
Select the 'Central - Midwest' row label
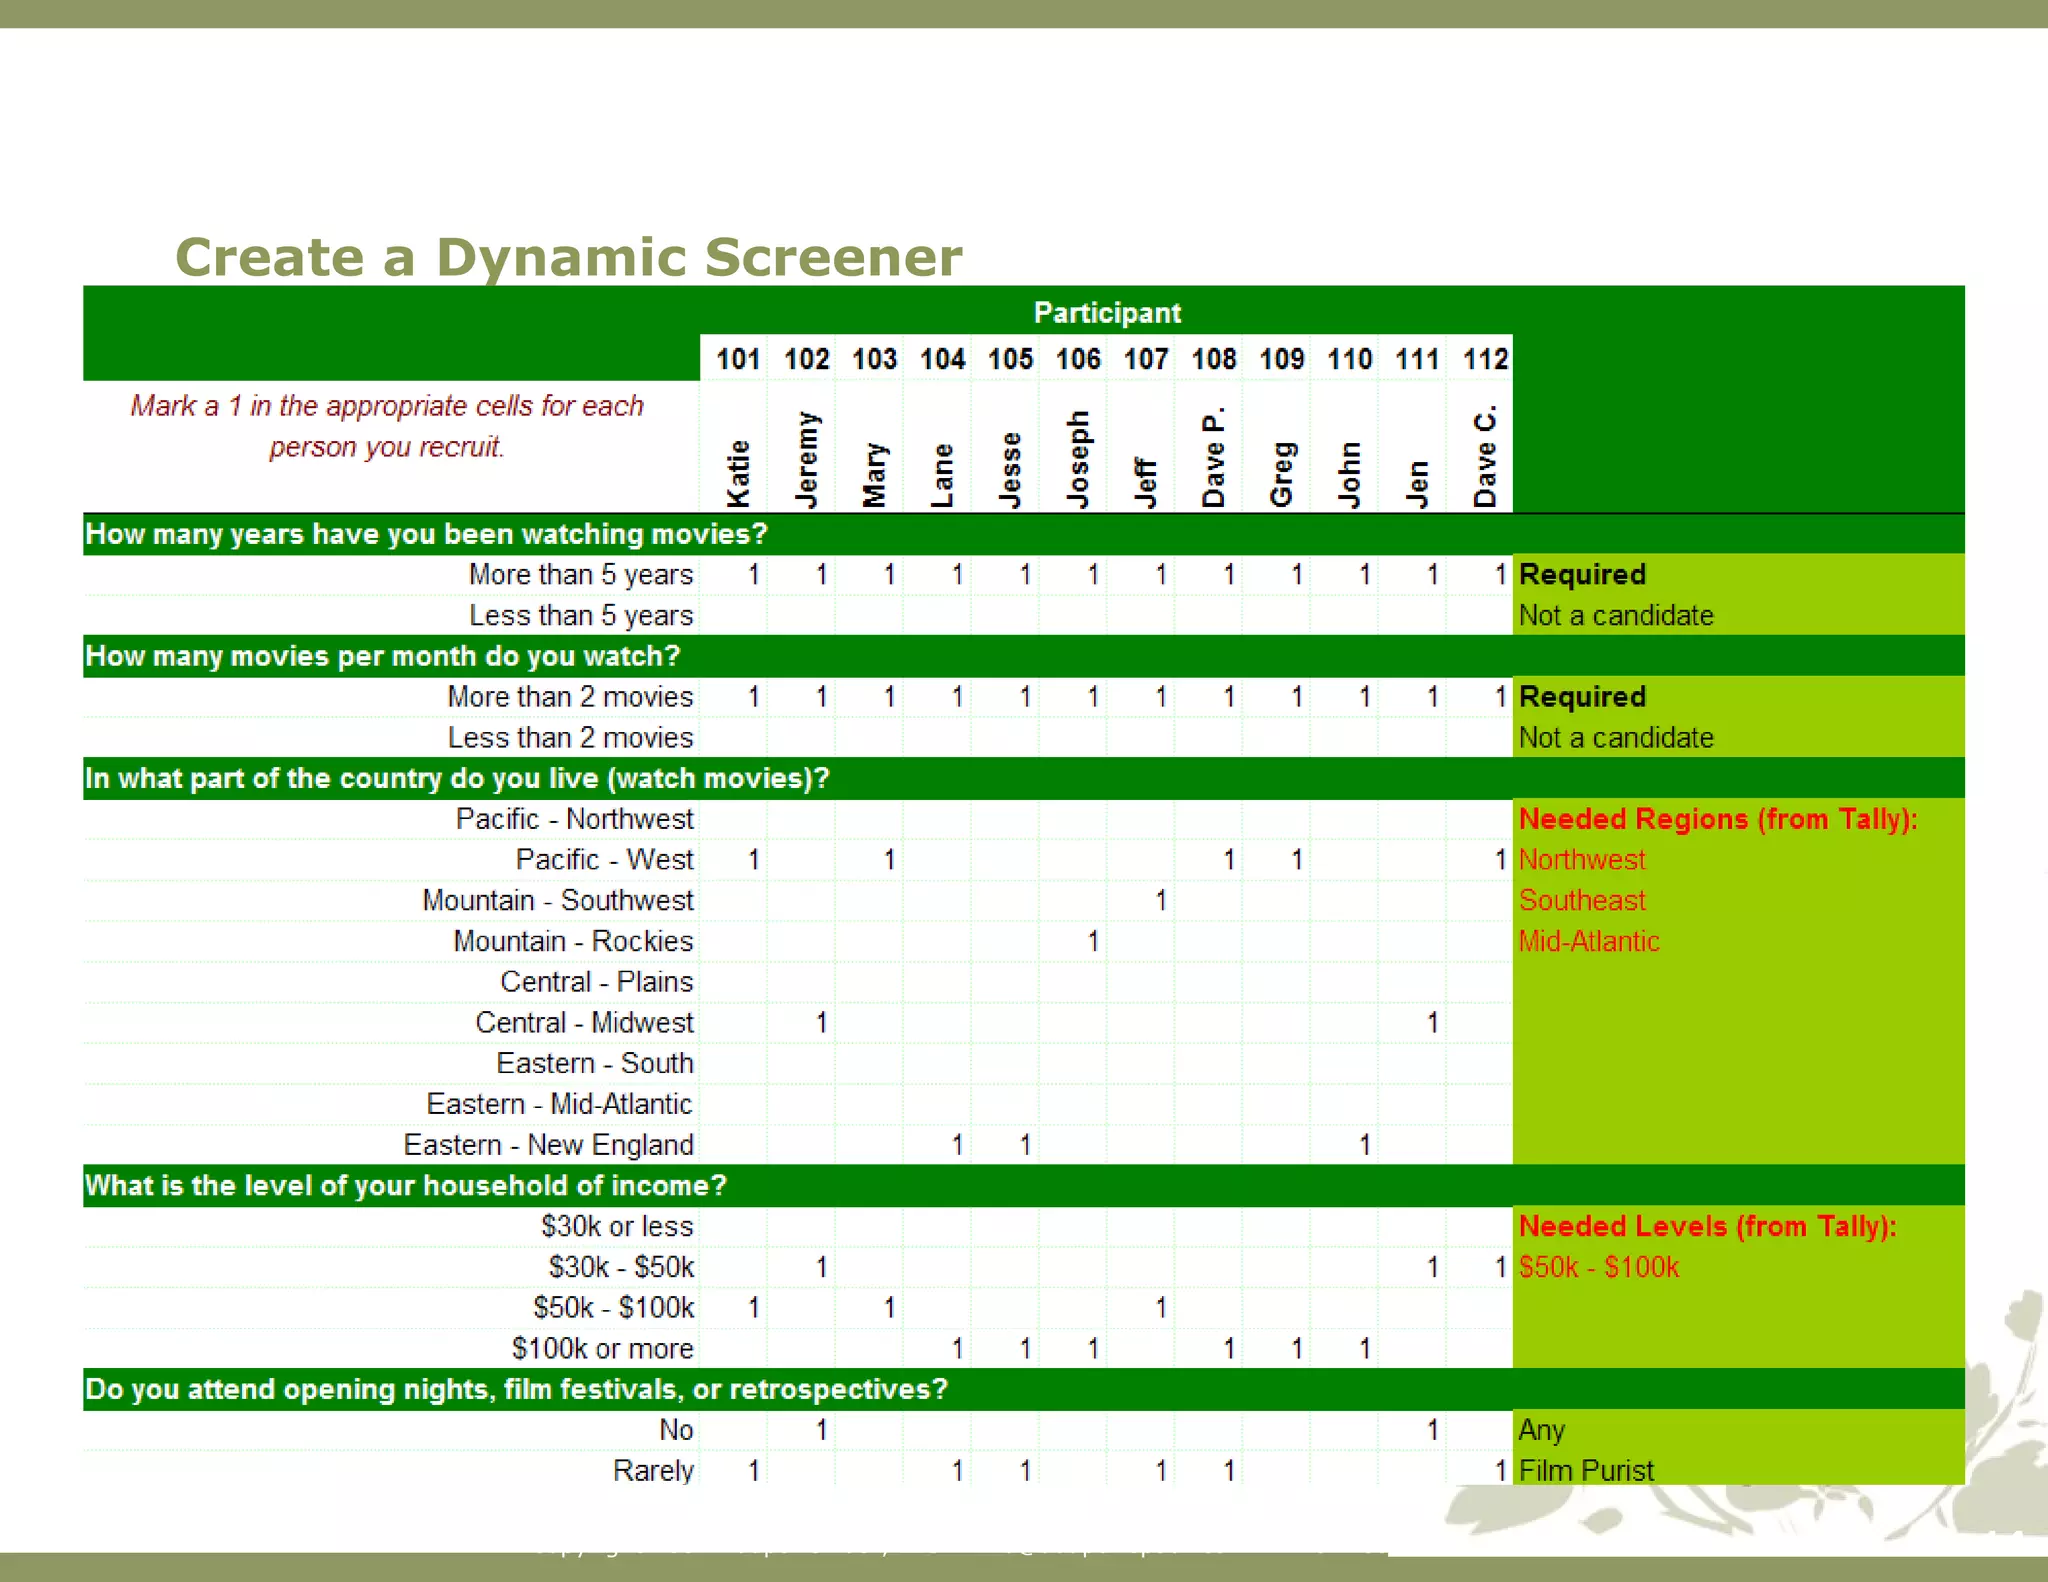(584, 1023)
